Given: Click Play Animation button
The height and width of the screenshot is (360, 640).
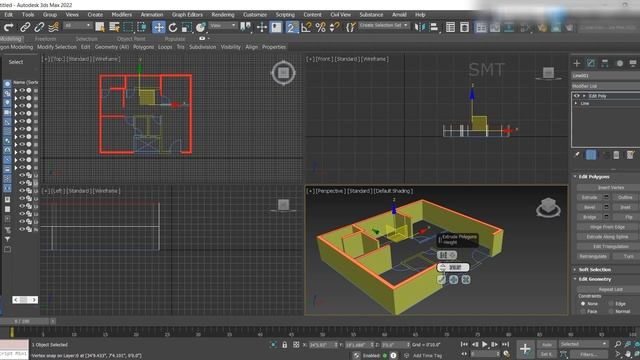Looking at the screenshot, I should 484,344.
